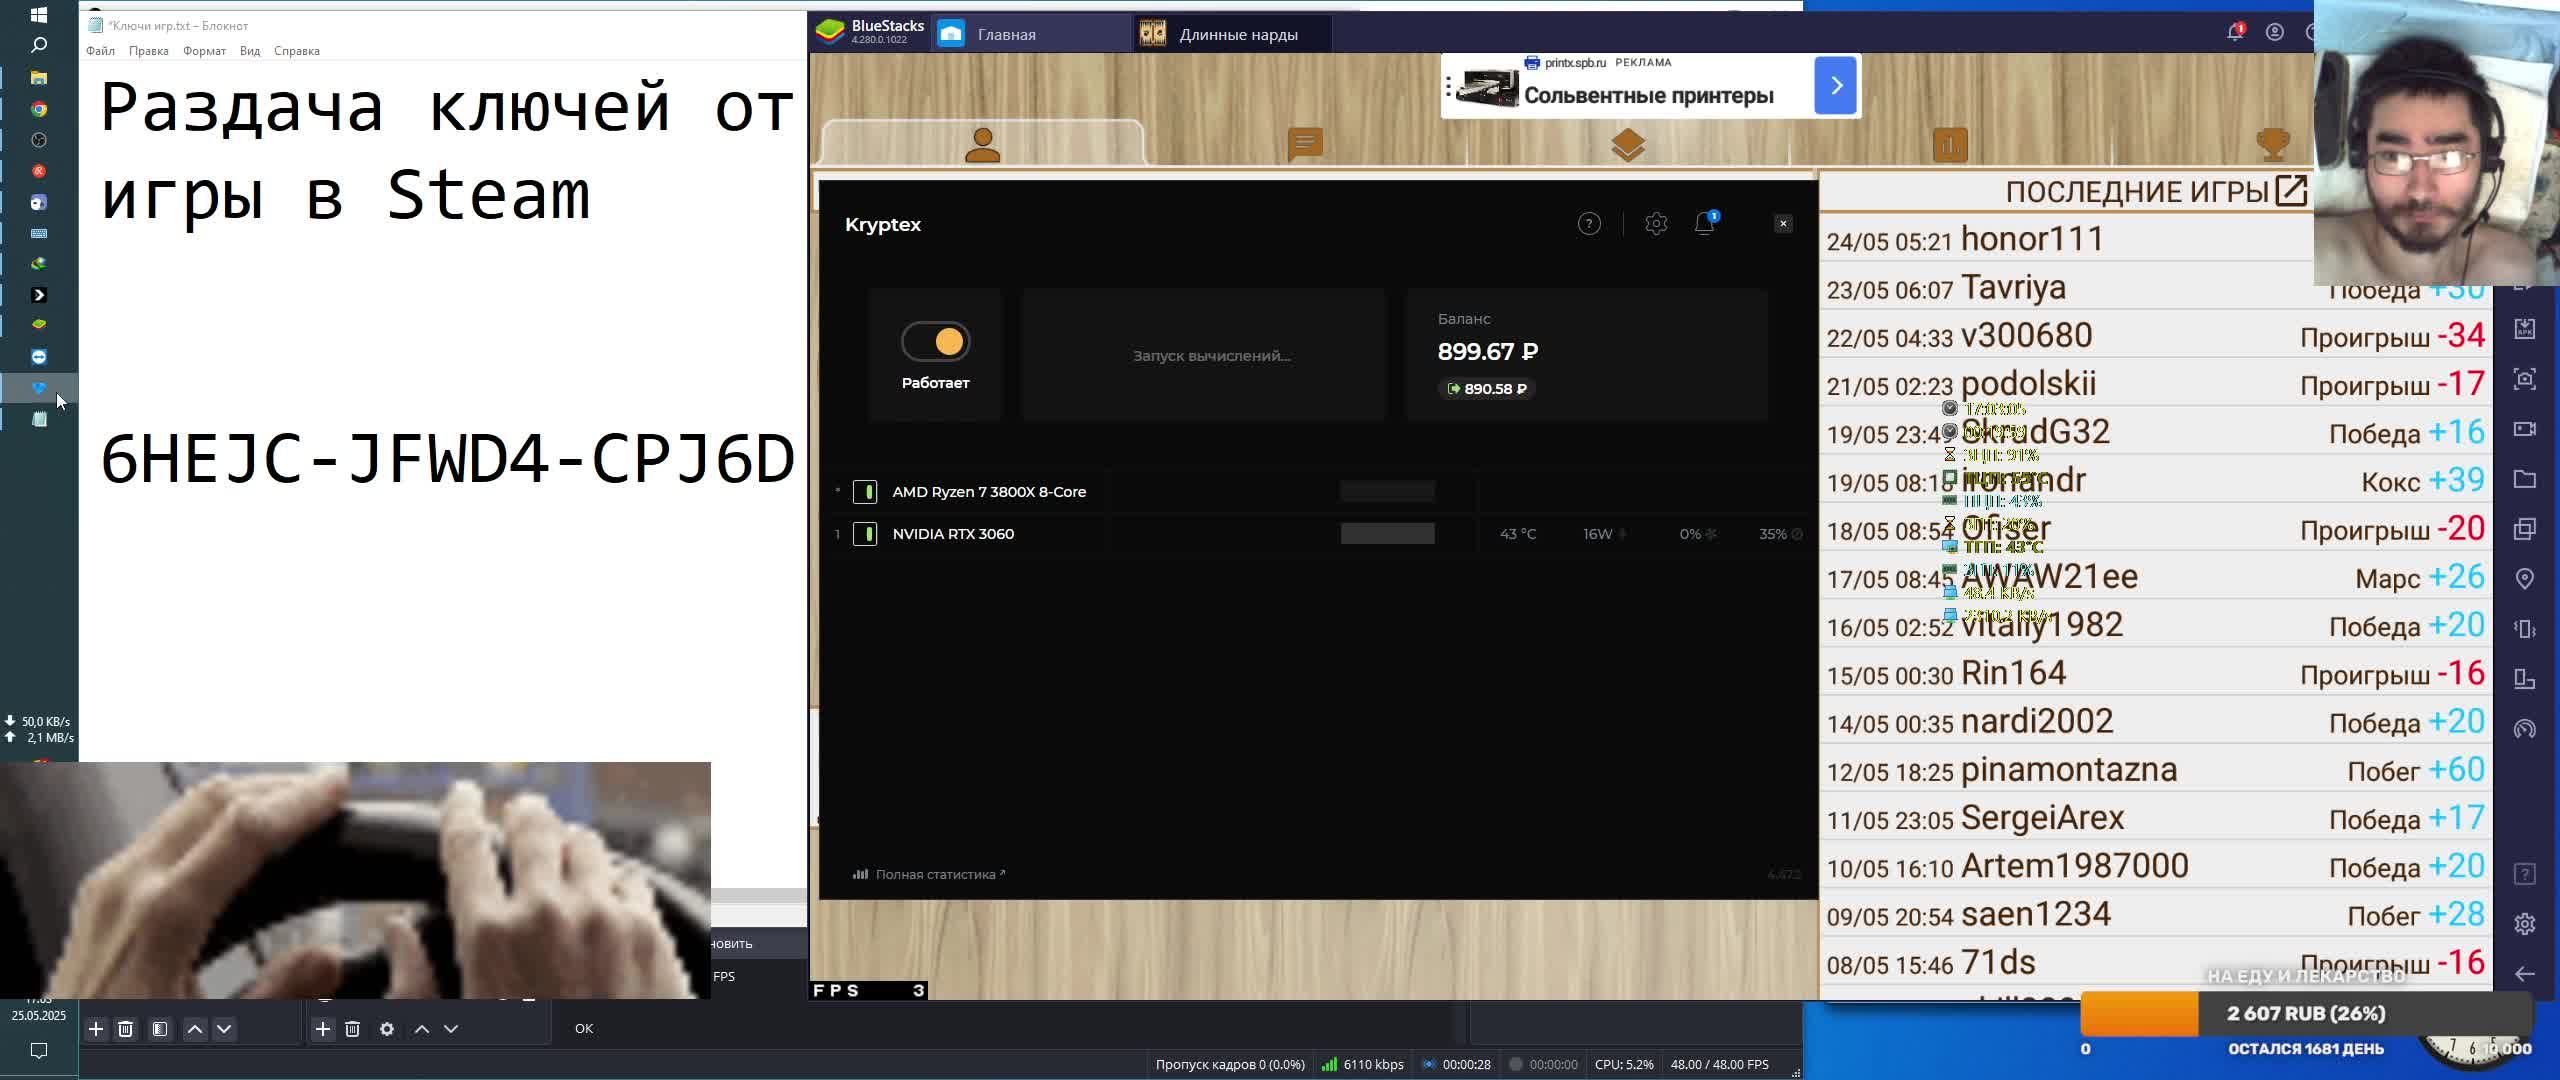
Task: Open the Формат menu in Notepad
Action: point(204,51)
